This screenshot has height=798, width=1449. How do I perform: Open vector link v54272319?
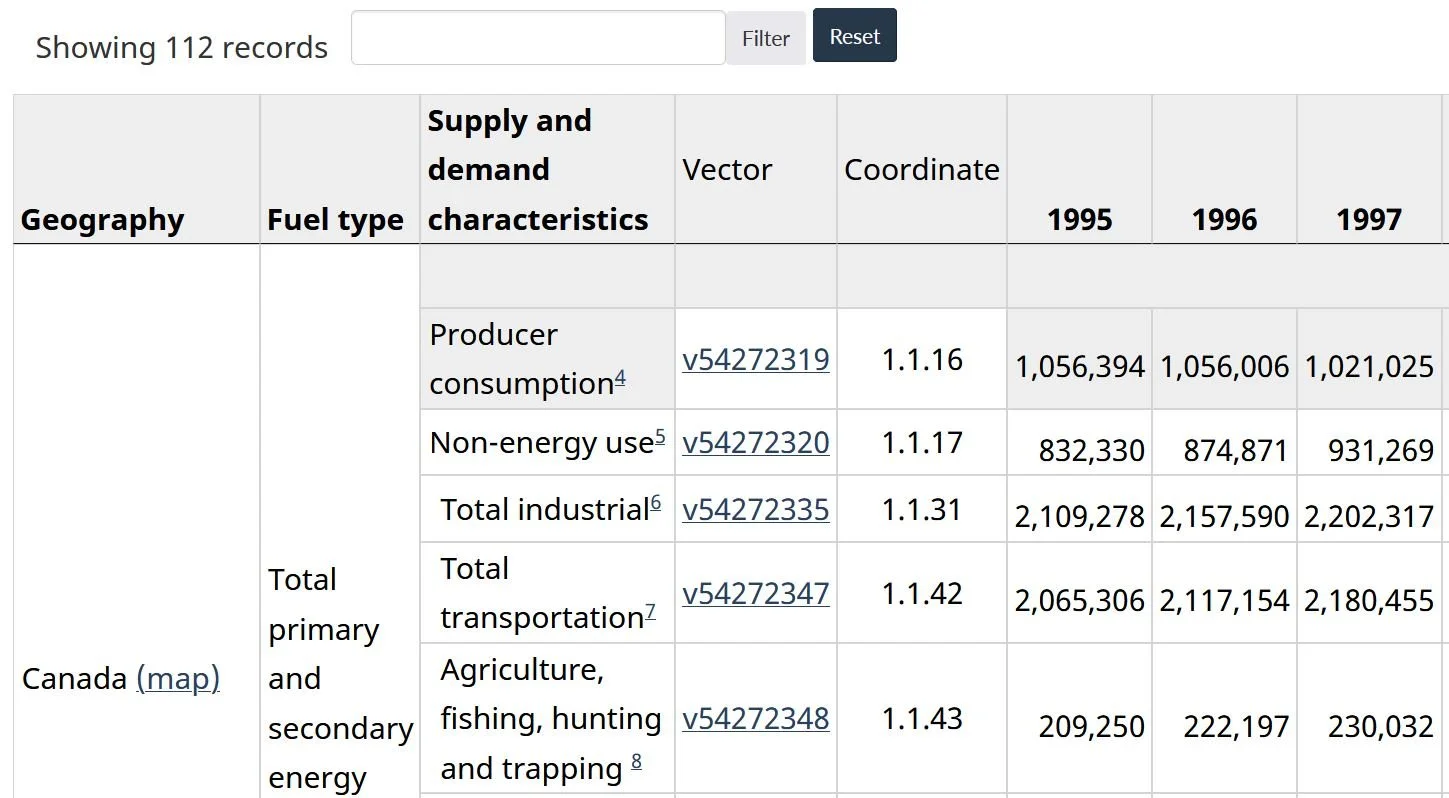[755, 359]
